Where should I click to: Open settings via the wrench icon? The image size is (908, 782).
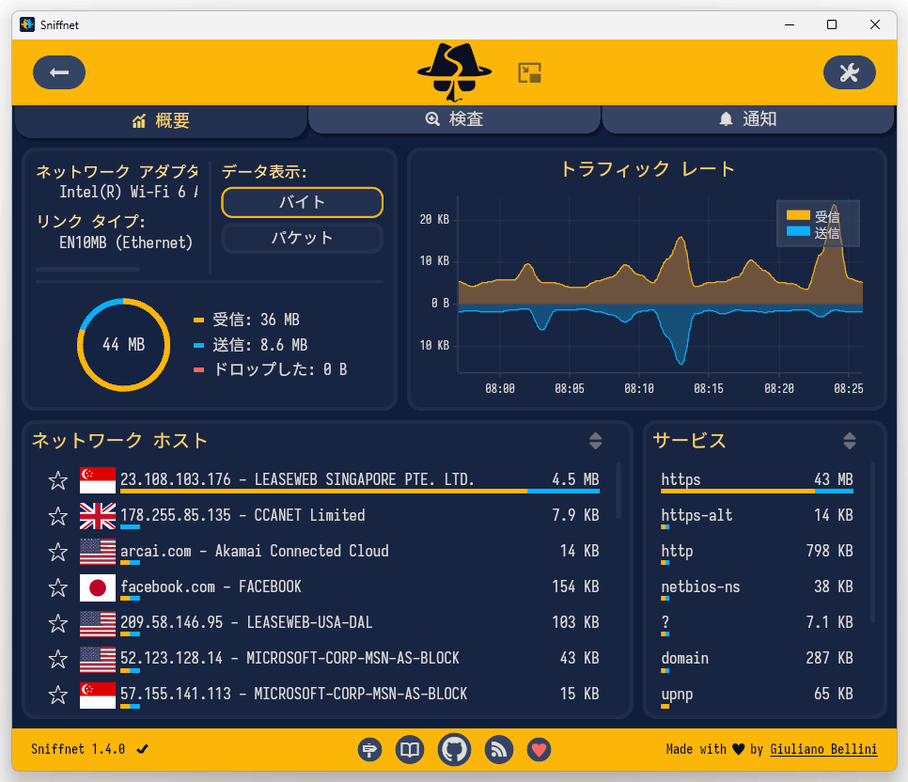point(849,72)
